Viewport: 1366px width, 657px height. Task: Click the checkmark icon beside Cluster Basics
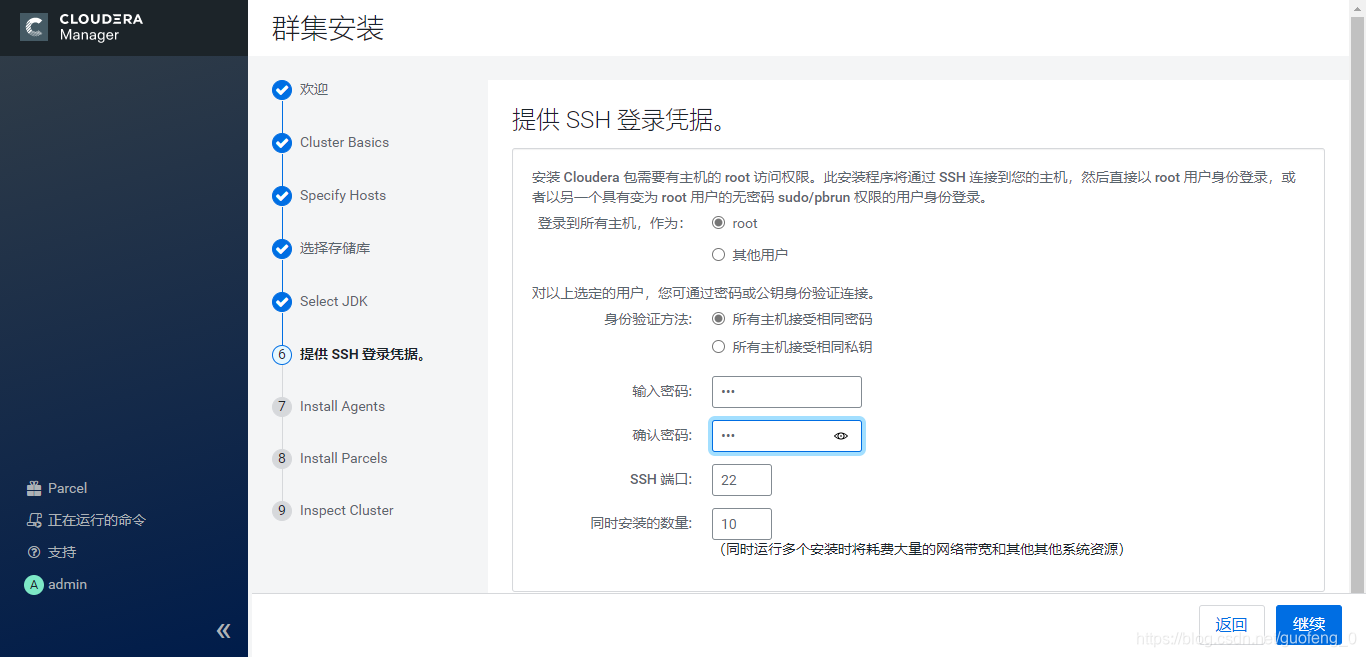[282, 143]
